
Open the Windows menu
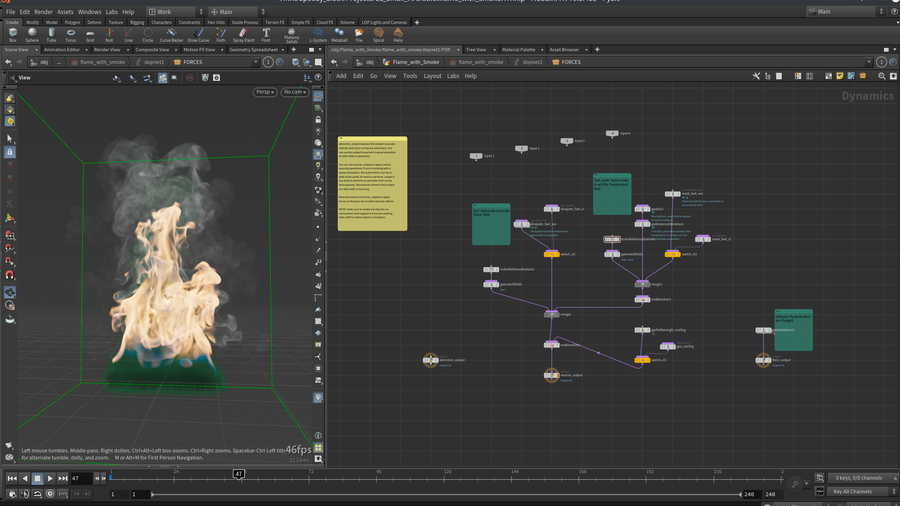tap(89, 11)
